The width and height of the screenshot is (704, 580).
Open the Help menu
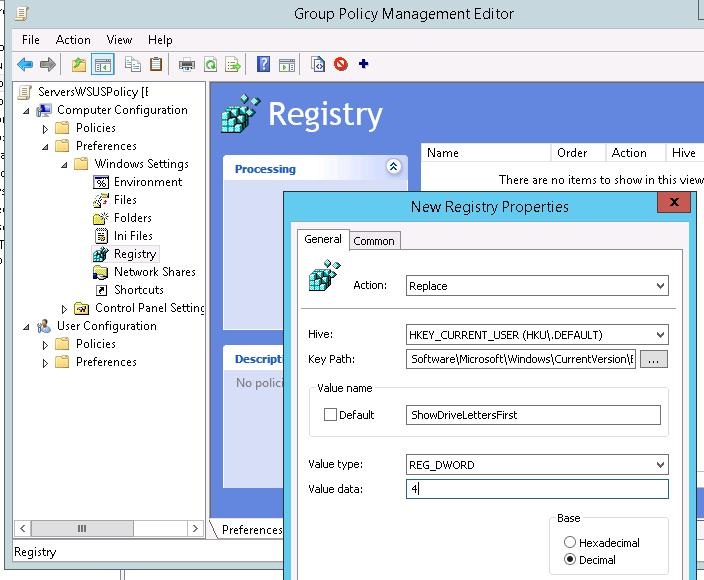(x=160, y=40)
